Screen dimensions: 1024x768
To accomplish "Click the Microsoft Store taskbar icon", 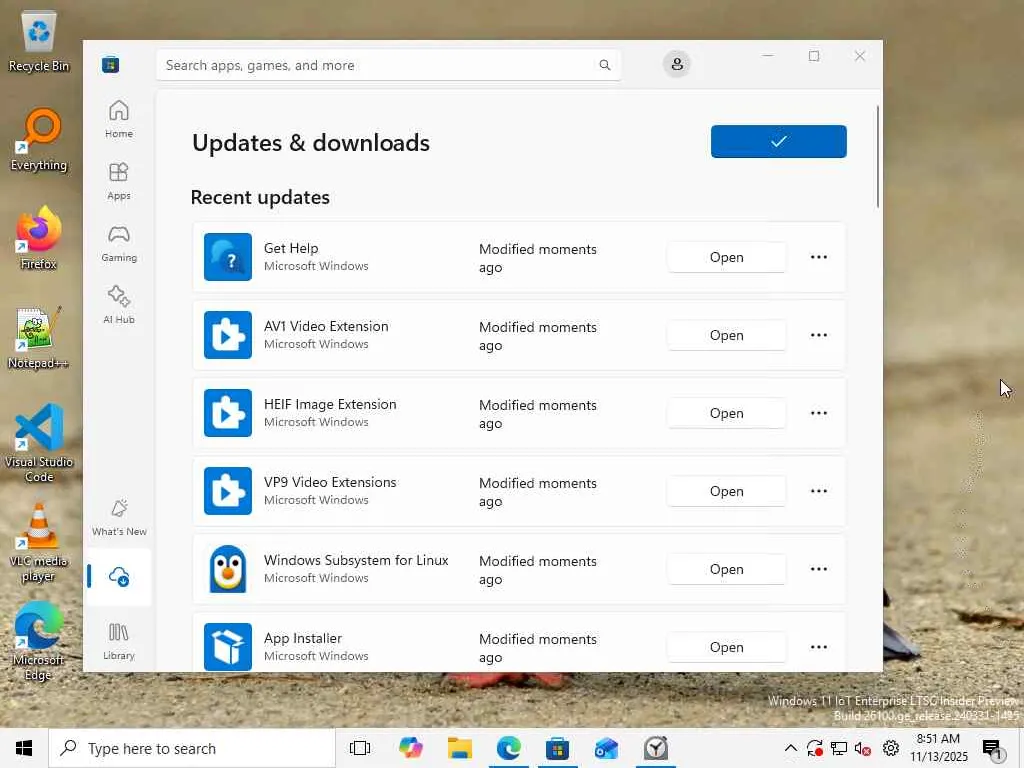I will pyautogui.click(x=557, y=748).
